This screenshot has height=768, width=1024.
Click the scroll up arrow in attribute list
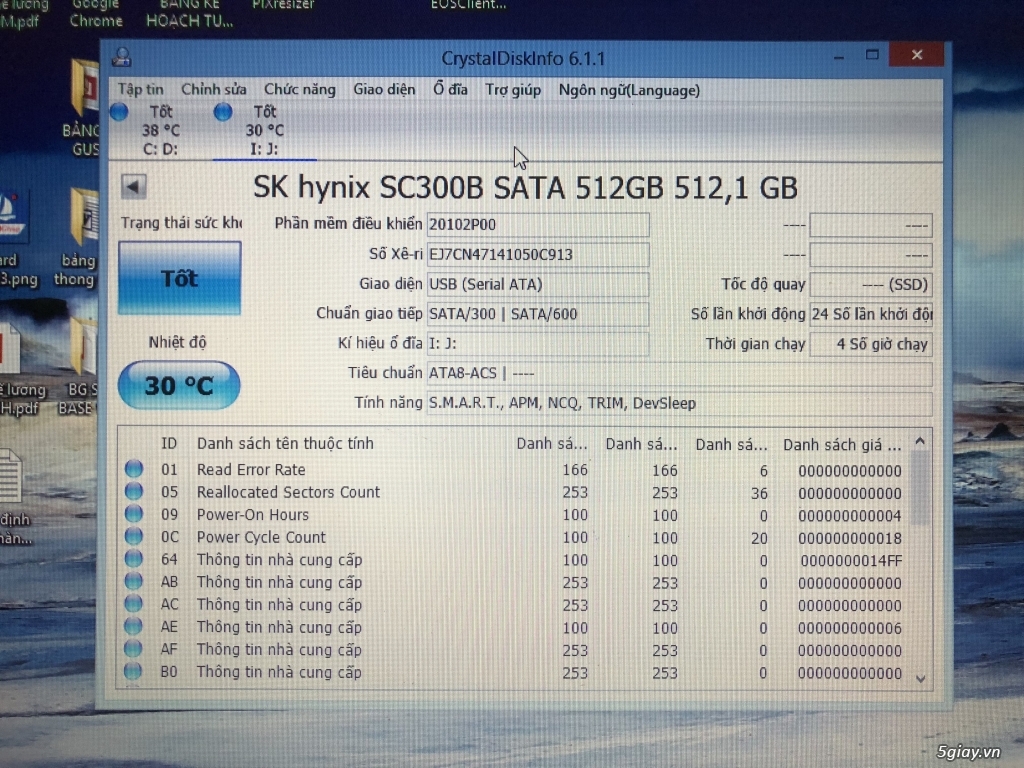click(x=920, y=442)
